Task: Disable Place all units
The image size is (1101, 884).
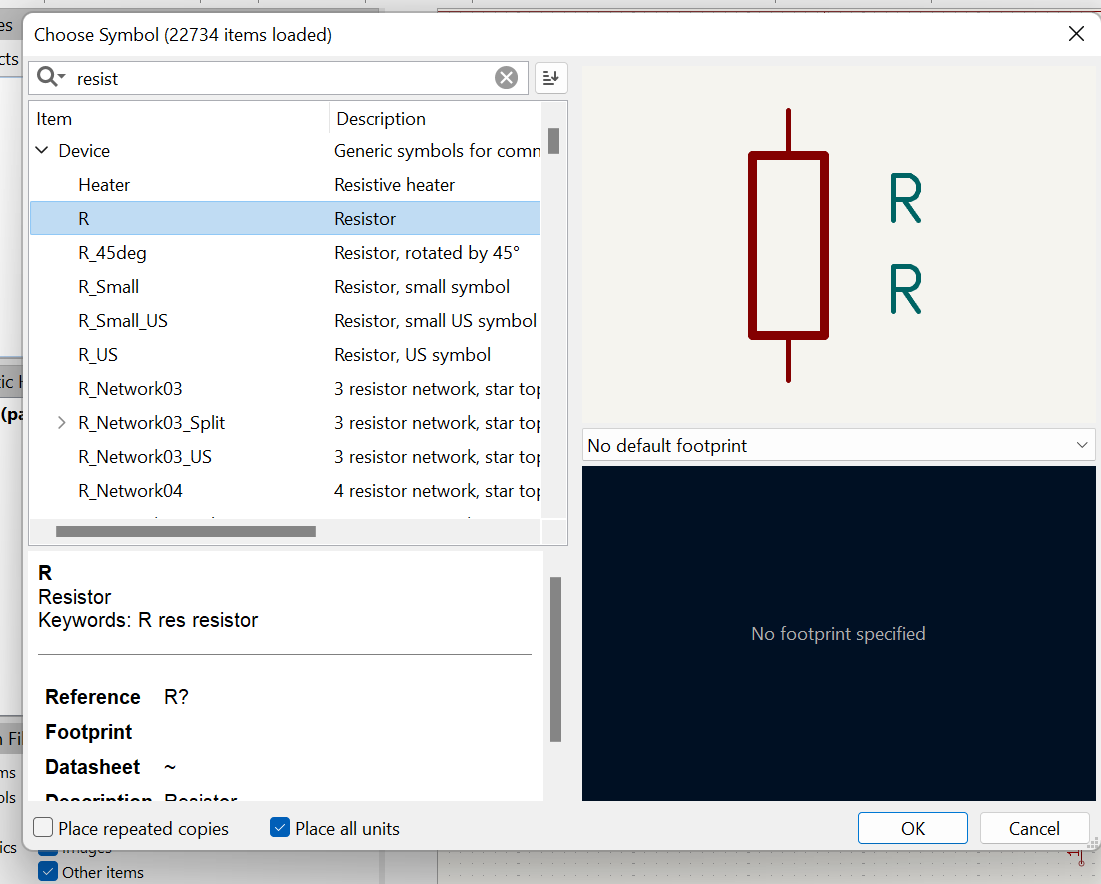Action: [278, 827]
